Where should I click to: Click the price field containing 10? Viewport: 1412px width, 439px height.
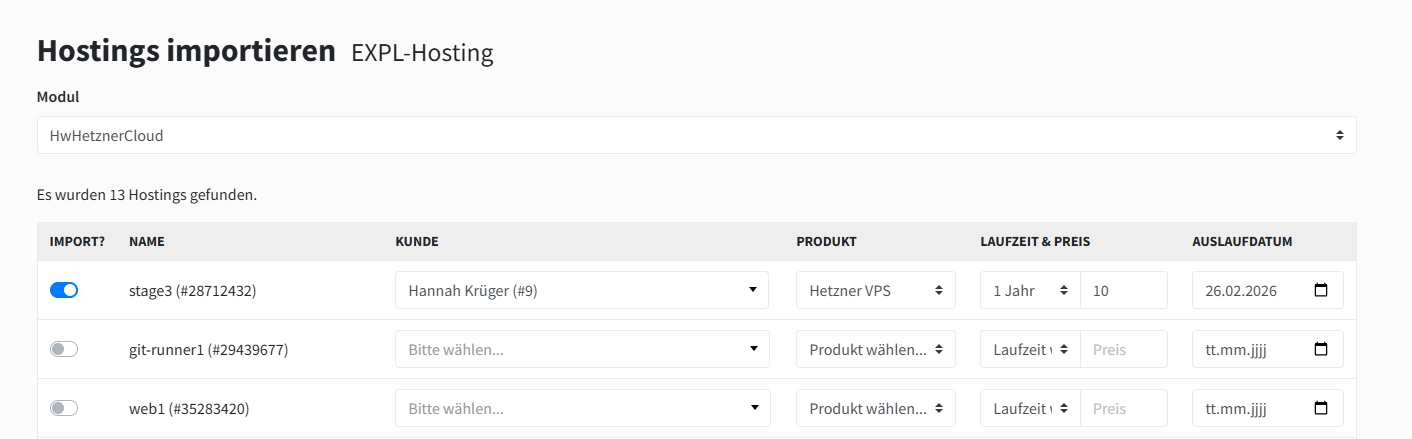[x=1124, y=290]
